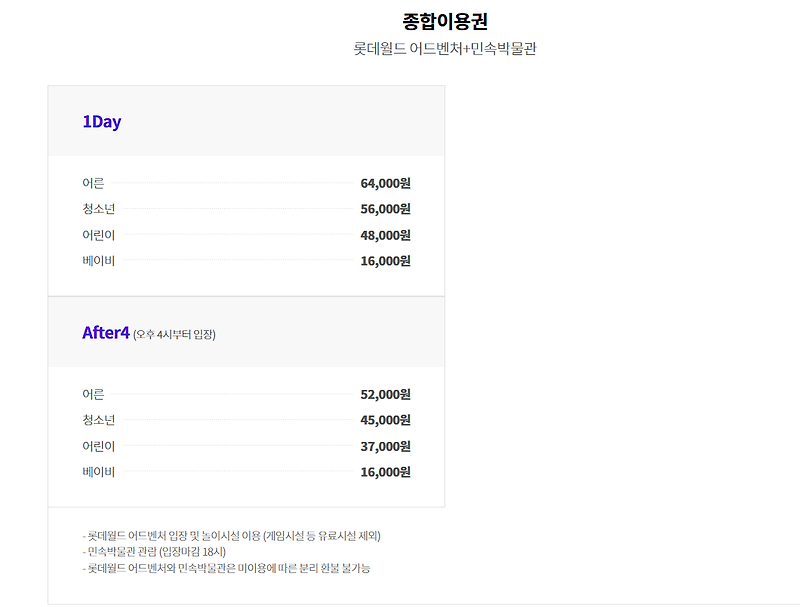Click the 37,000원 After4 child price
Viewport: 800px width, 607px height.
(x=385, y=446)
